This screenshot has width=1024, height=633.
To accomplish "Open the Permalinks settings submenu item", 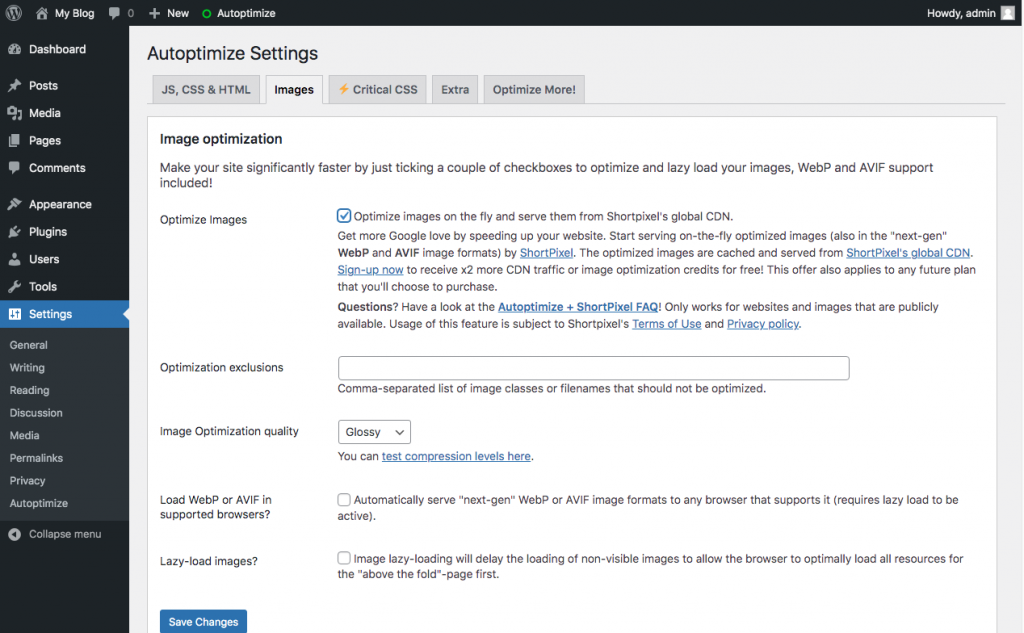I will click(36, 458).
